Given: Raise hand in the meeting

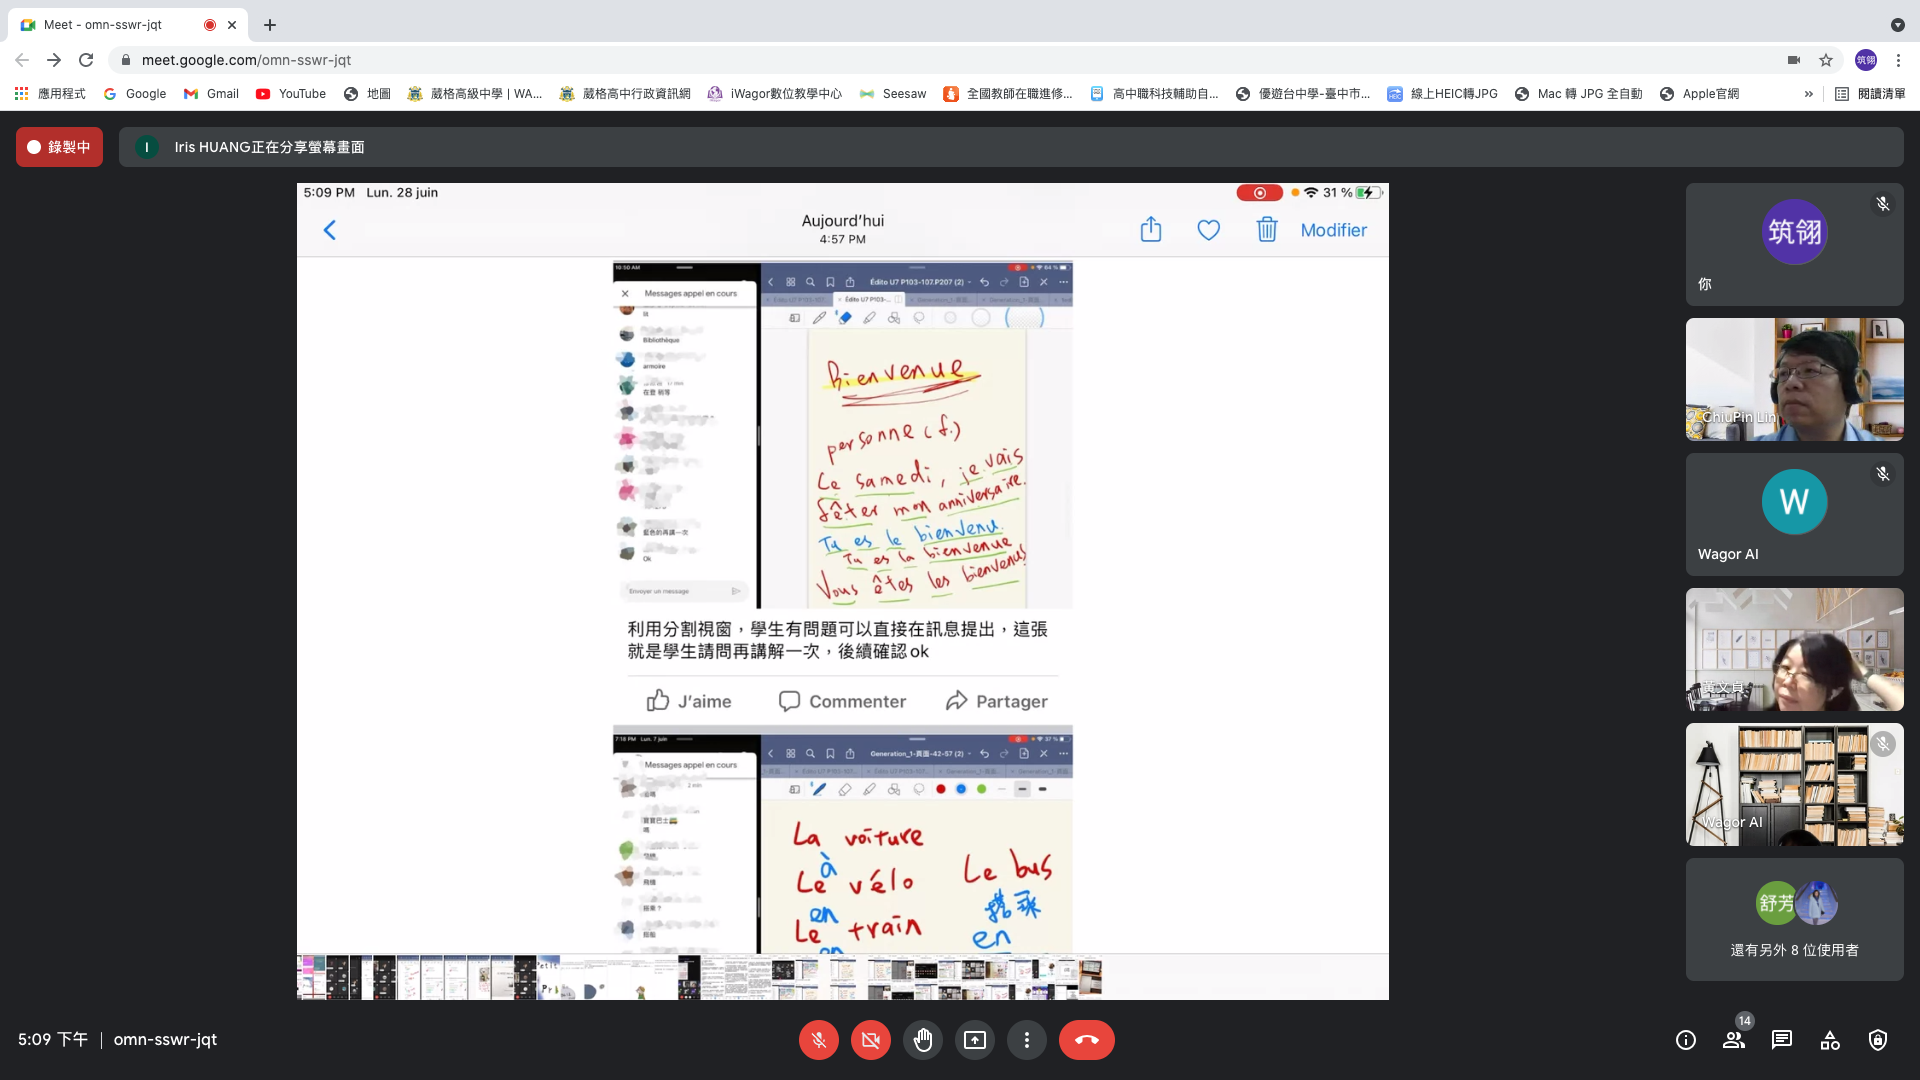Looking at the screenshot, I should coord(922,1040).
